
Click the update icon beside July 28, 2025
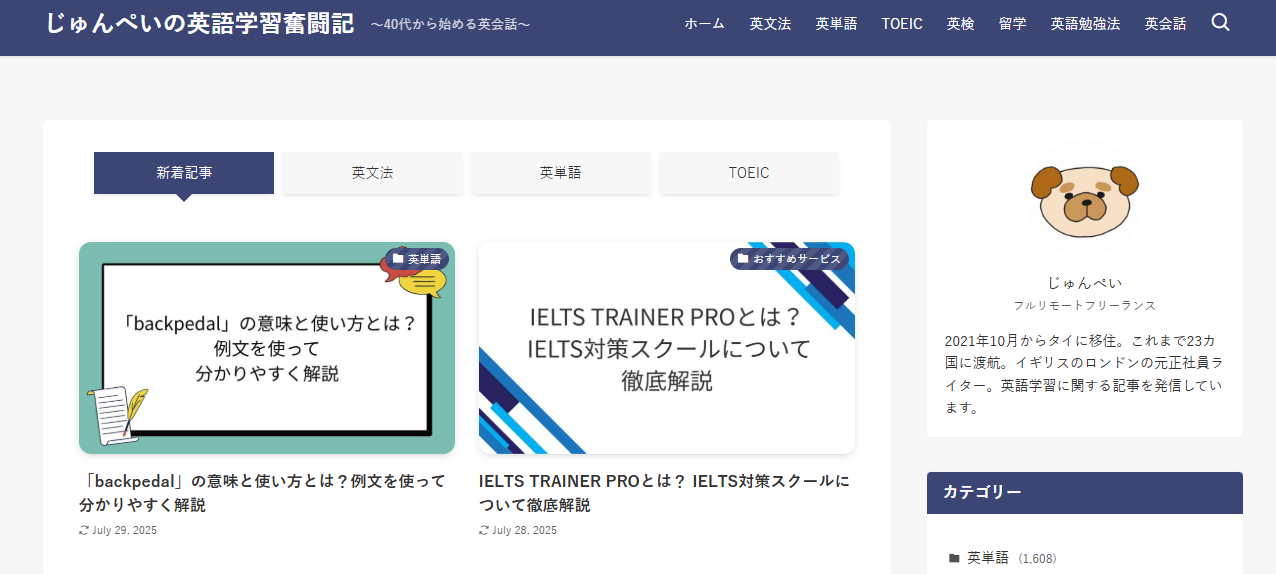point(484,530)
